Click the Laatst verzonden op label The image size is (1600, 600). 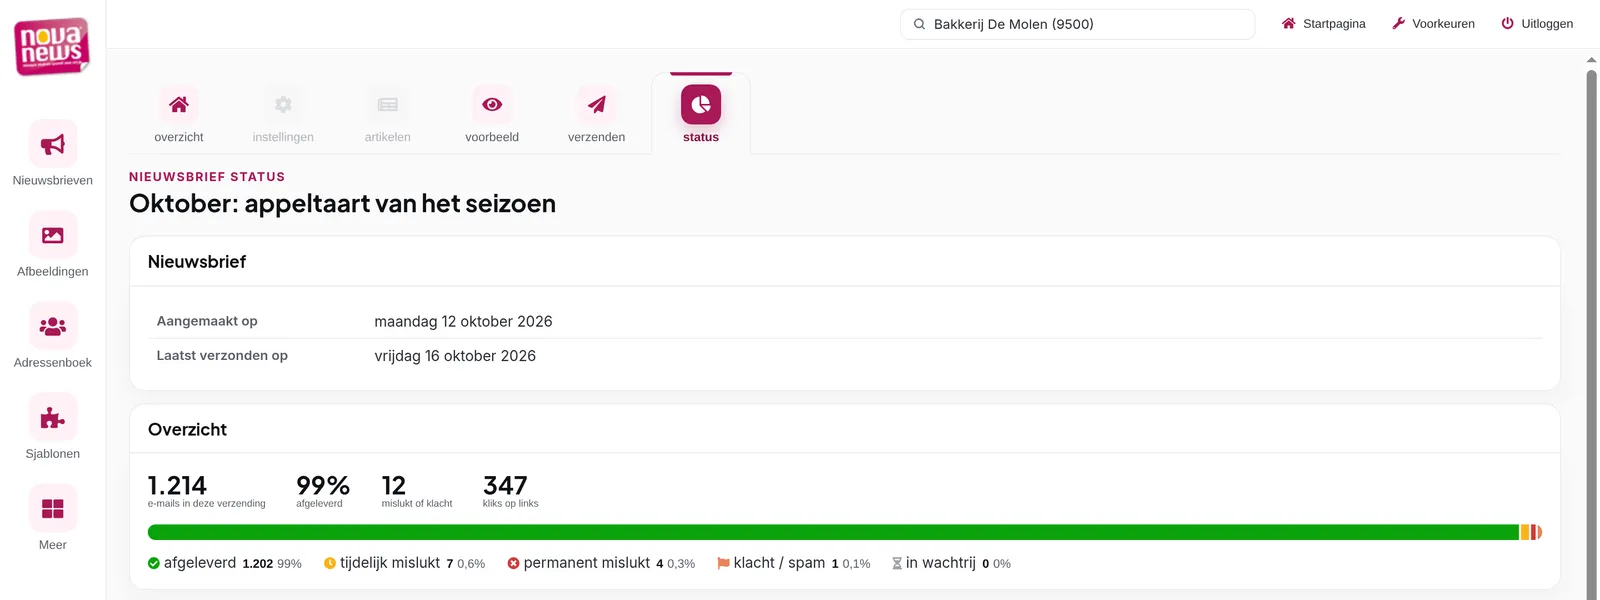222,355
